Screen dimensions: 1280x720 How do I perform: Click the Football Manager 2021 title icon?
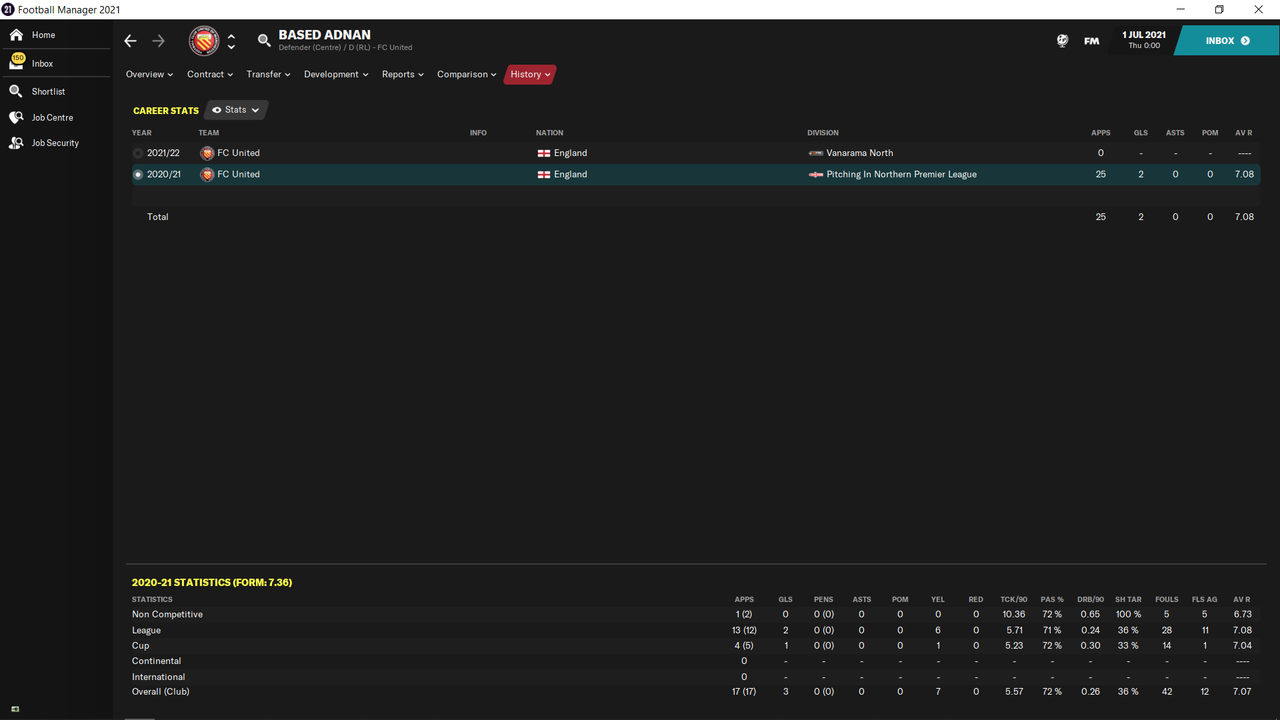[x=8, y=9]
